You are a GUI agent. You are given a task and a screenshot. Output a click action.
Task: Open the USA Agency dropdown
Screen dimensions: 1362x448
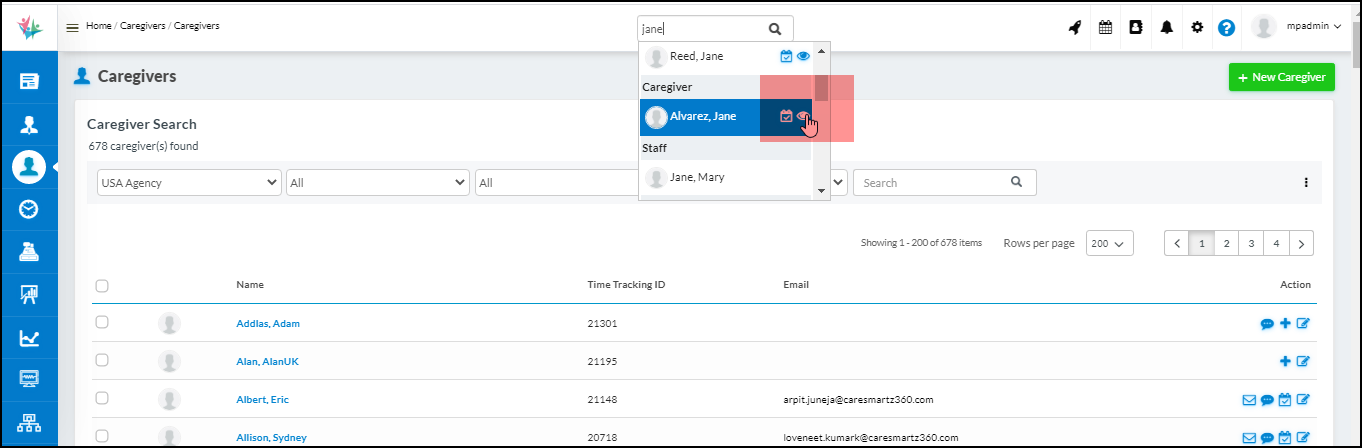tap(189, 183)
